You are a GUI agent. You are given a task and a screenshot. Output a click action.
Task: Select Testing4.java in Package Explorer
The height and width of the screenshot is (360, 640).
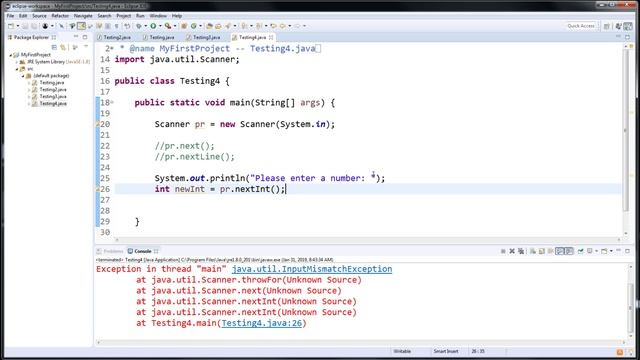click(x=53, y=104)
